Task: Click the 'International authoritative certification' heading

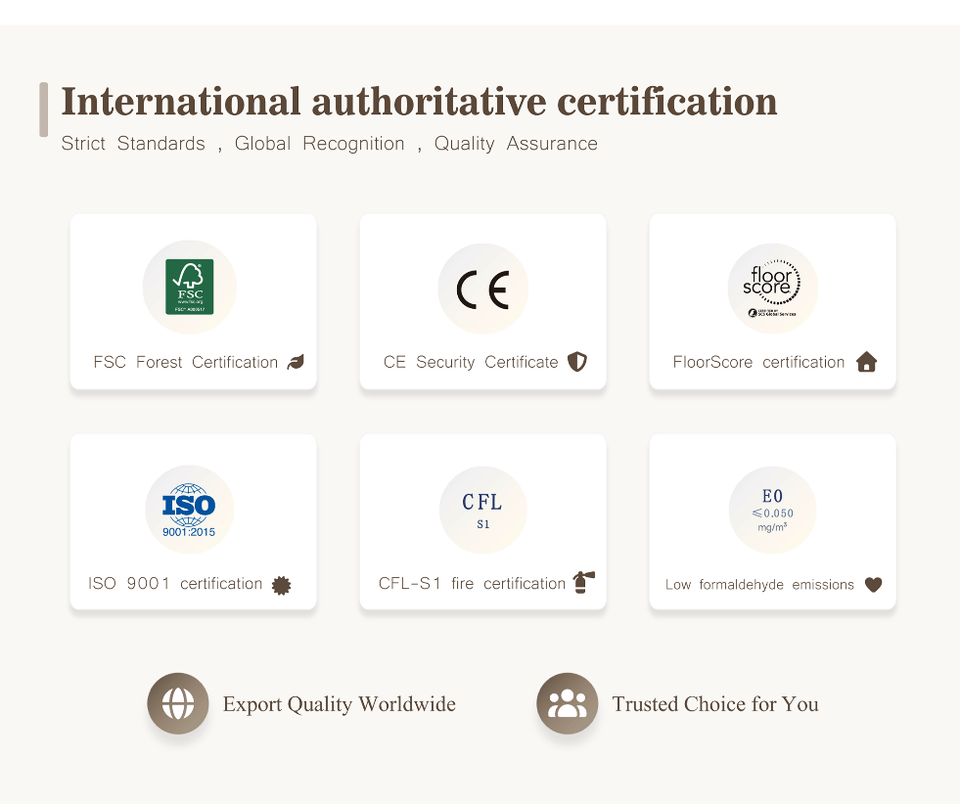Action: coord(419,102)
